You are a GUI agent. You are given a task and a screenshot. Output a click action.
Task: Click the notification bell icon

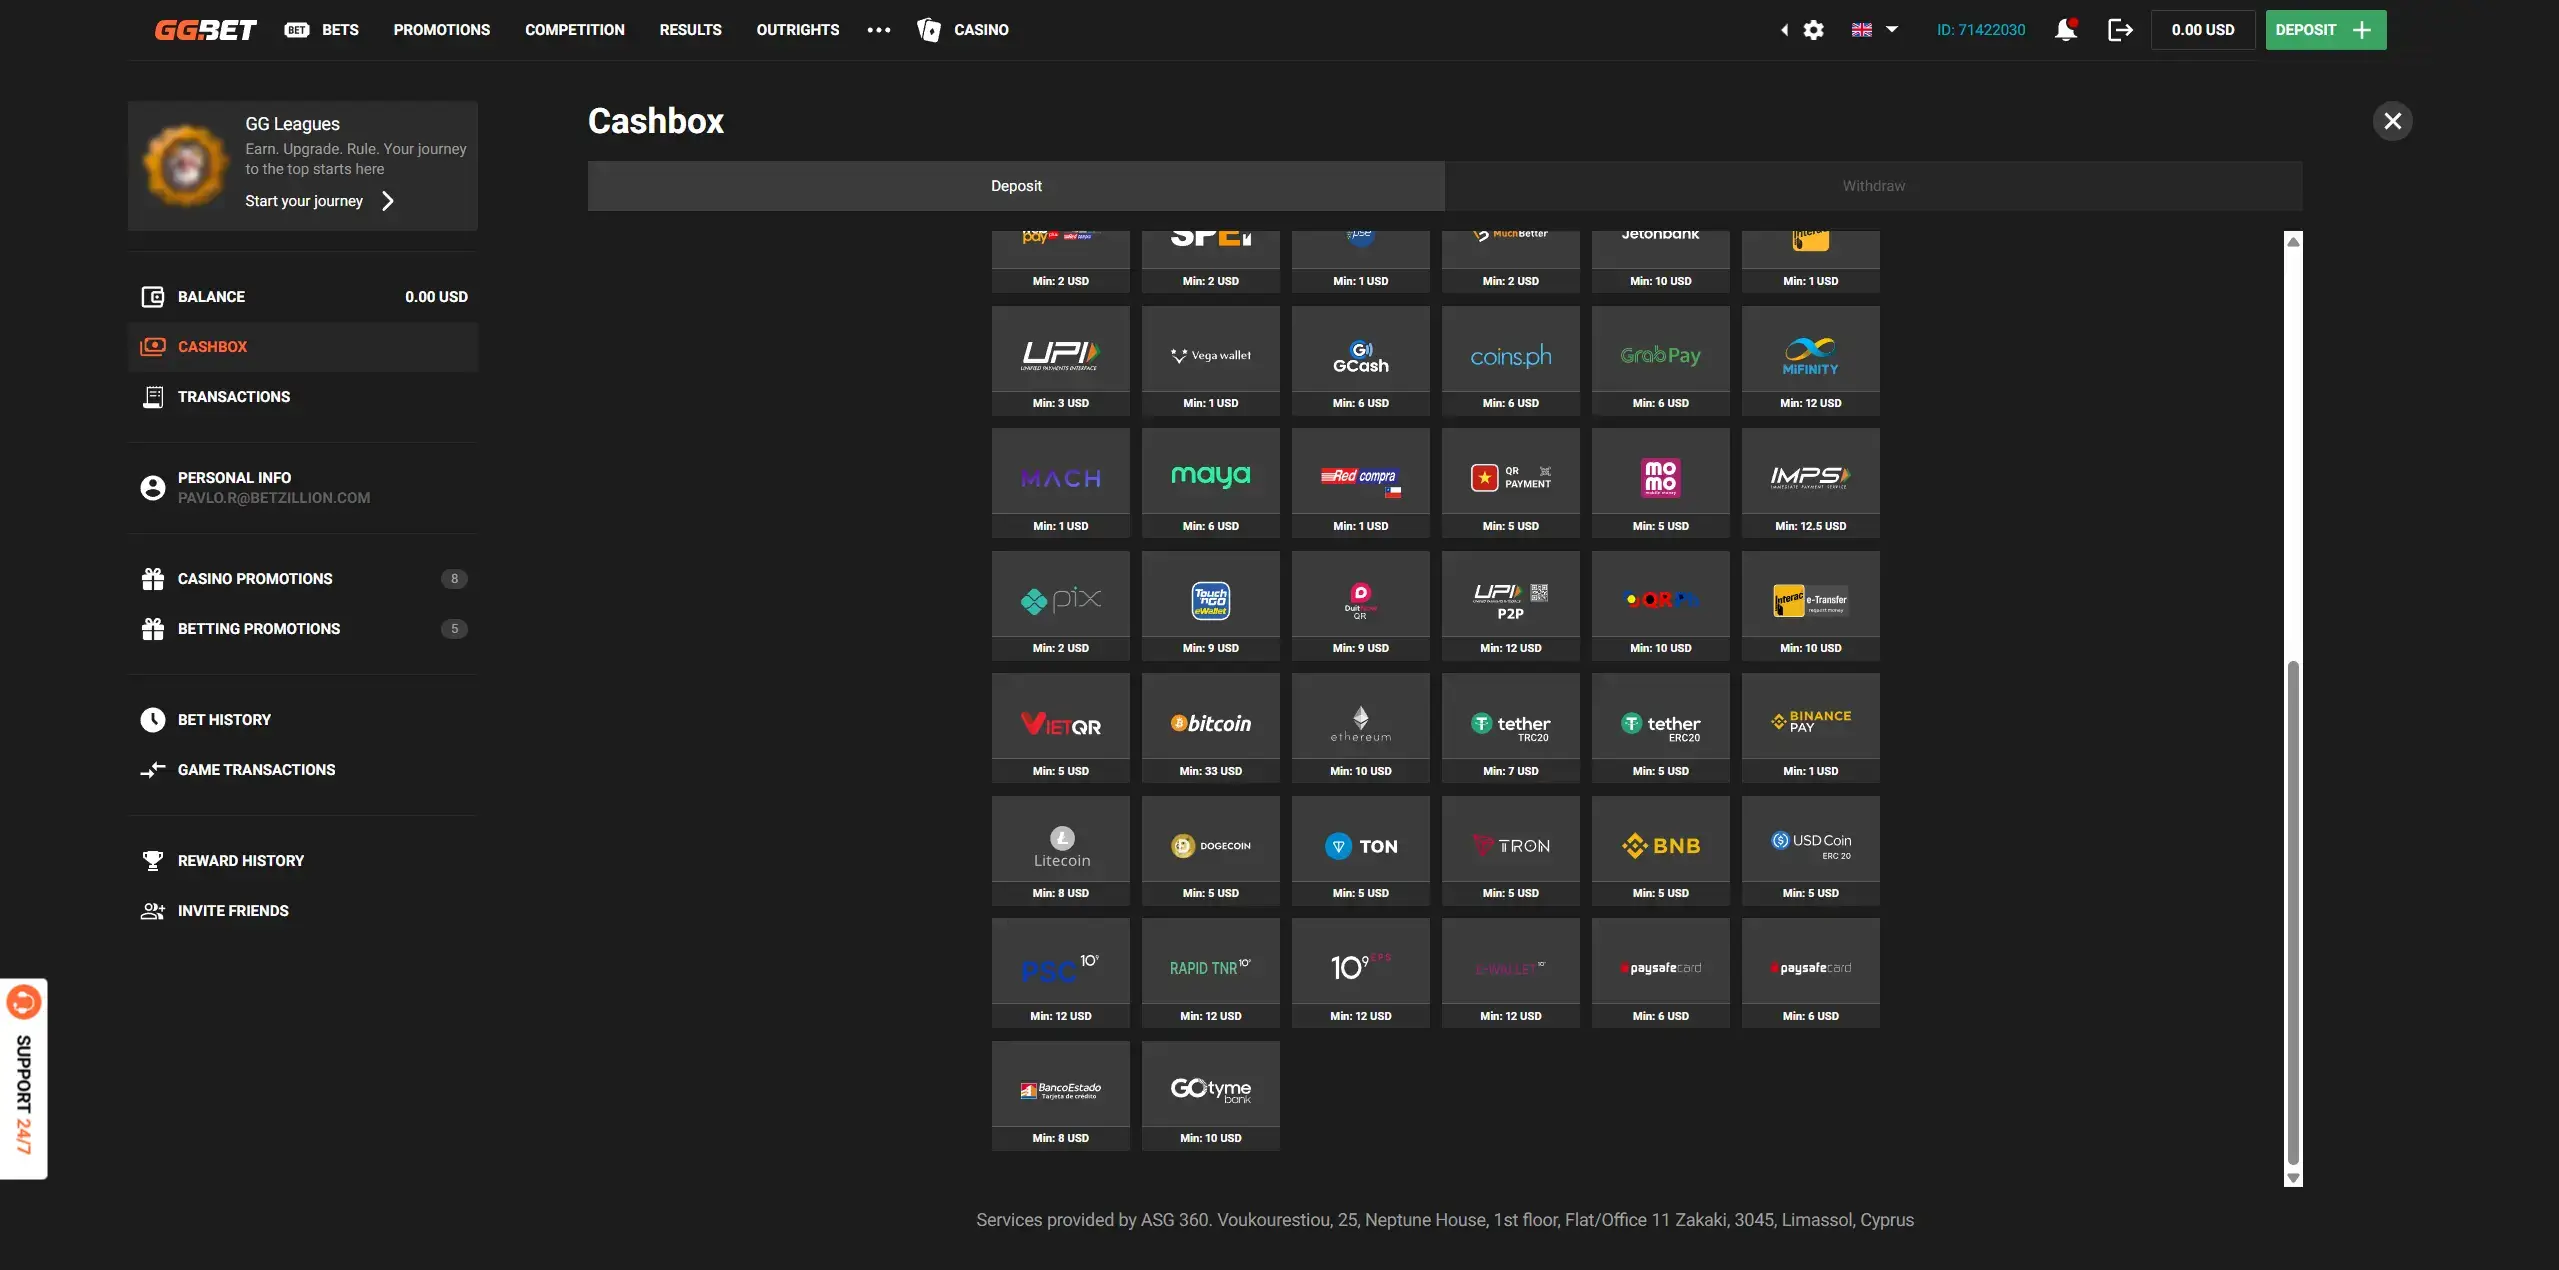(2065, 30)
